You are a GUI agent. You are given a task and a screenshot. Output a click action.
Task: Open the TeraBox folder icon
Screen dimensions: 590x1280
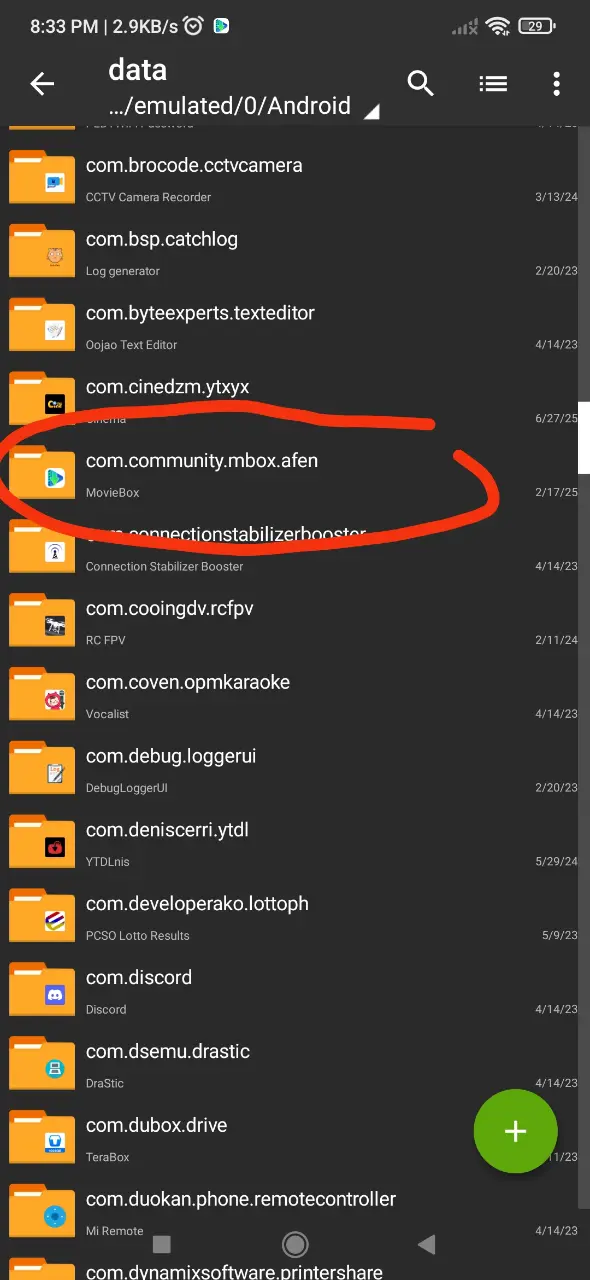42,1137
